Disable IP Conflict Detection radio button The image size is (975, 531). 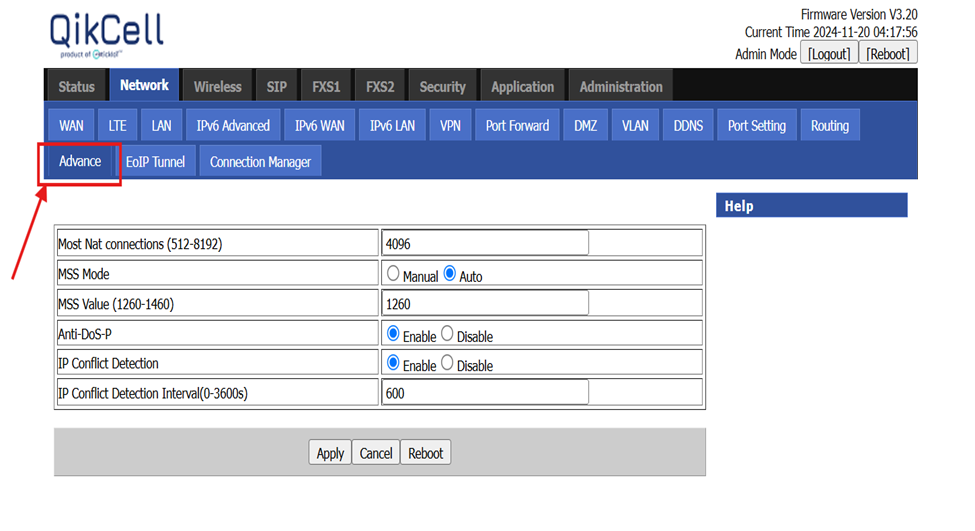(447, 364)
